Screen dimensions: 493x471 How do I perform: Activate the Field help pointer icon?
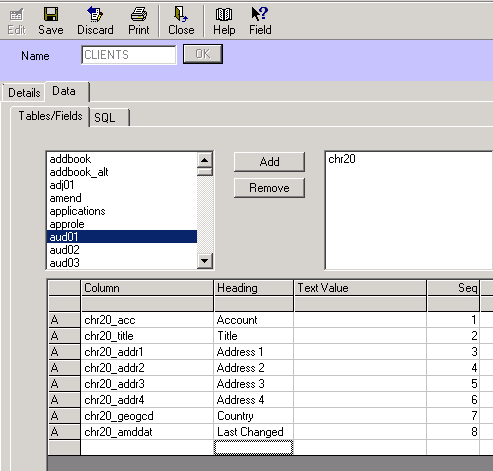click(x=260, y=14)
